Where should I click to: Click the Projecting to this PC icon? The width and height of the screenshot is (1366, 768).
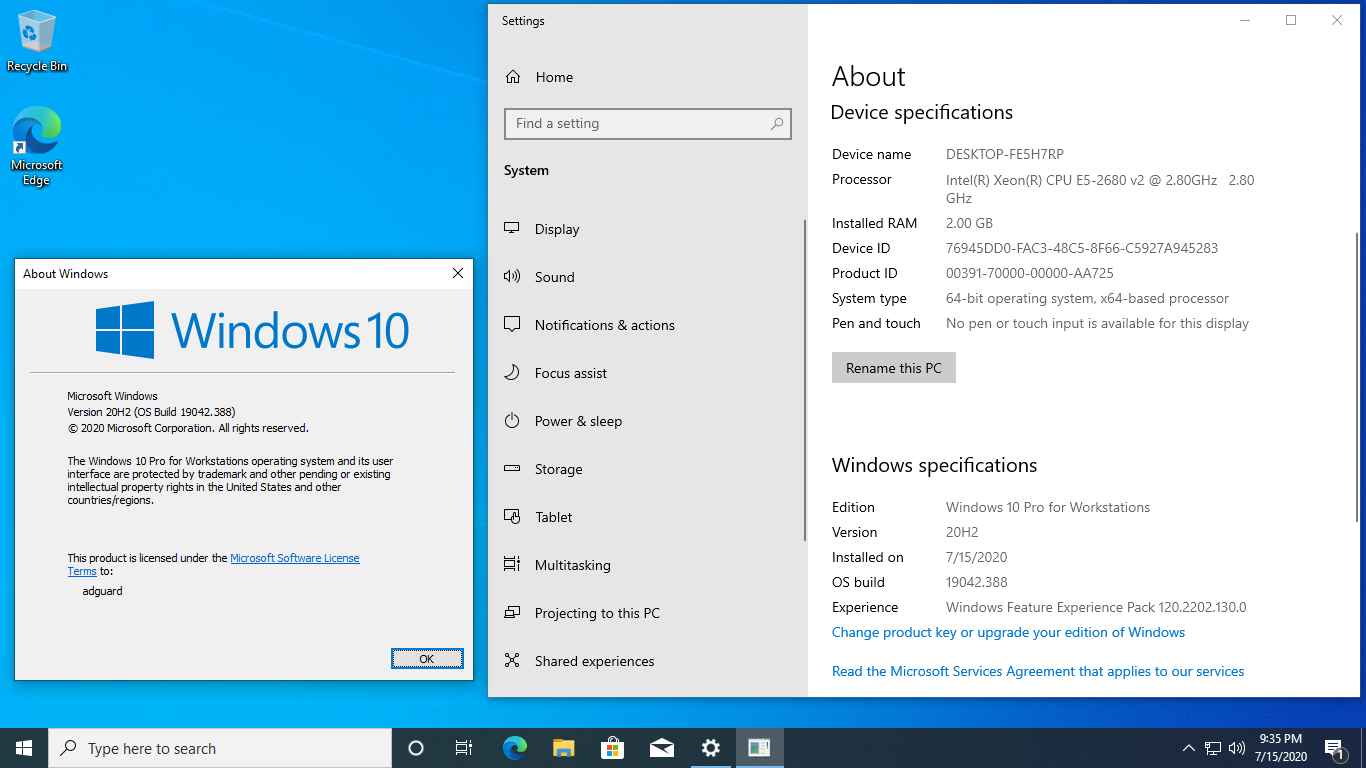coord(512,613)
